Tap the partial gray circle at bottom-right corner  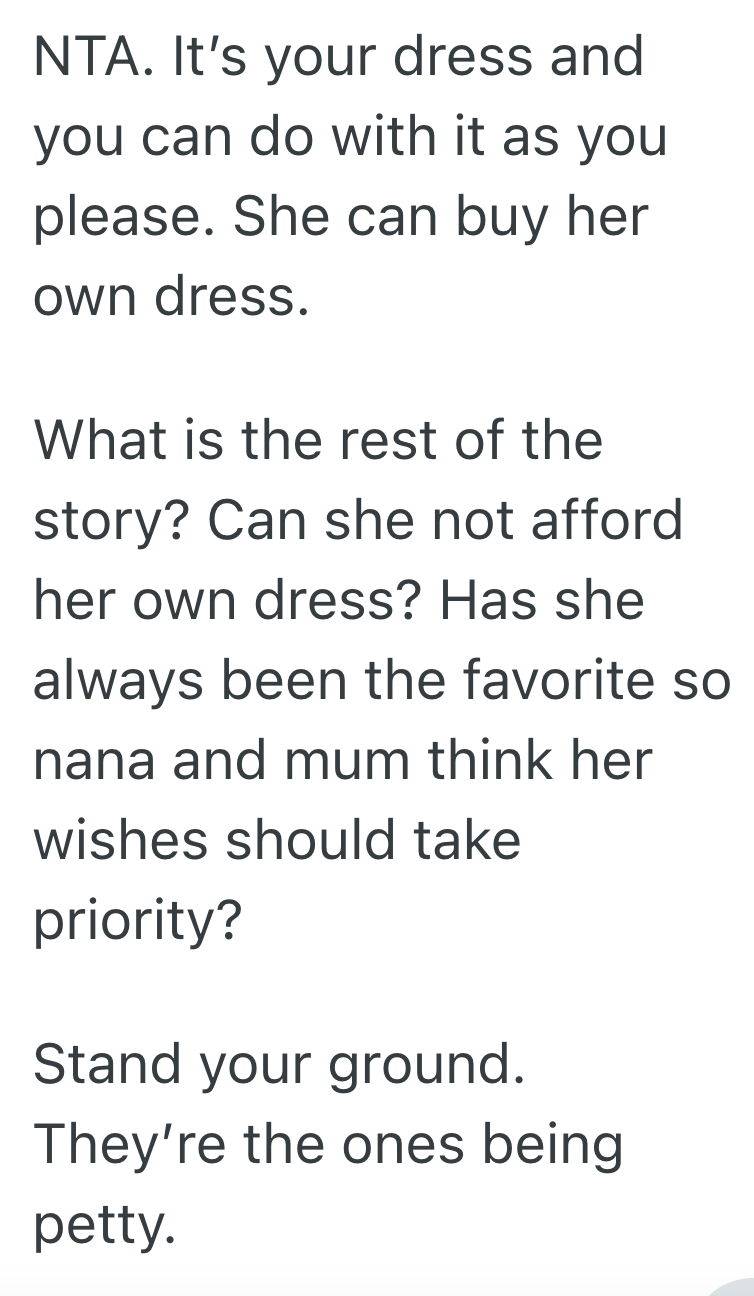click(735, 1286)
